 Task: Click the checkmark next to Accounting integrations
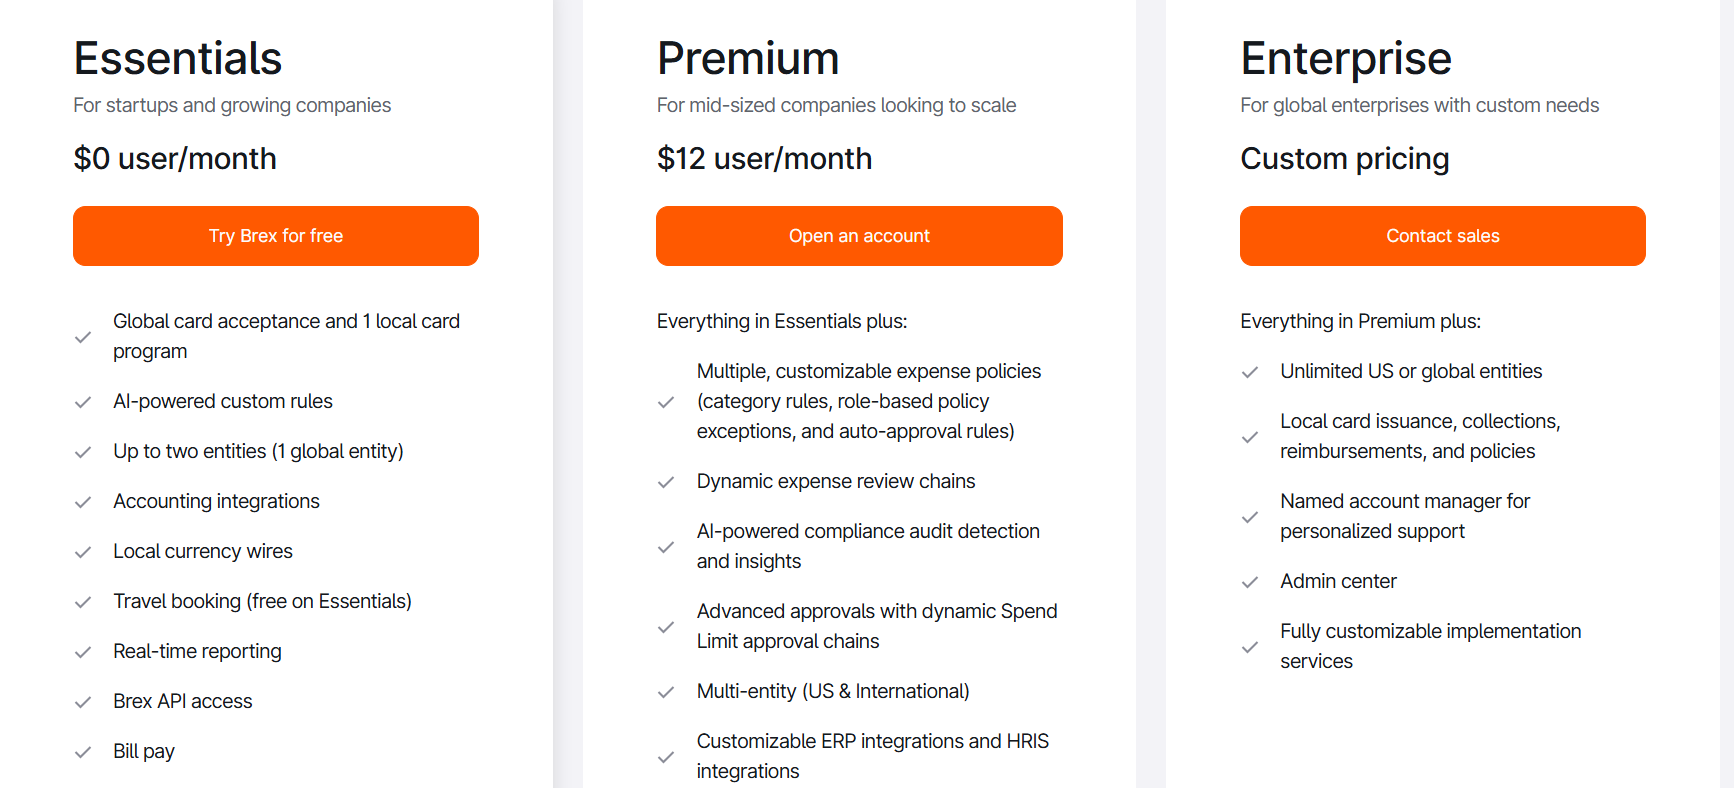point(83,502)
